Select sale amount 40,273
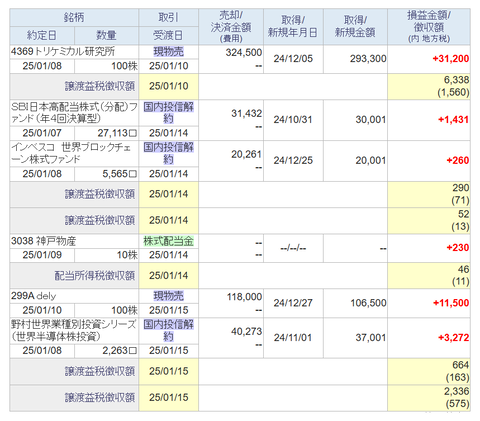480x421 pixels. [247, 331]
